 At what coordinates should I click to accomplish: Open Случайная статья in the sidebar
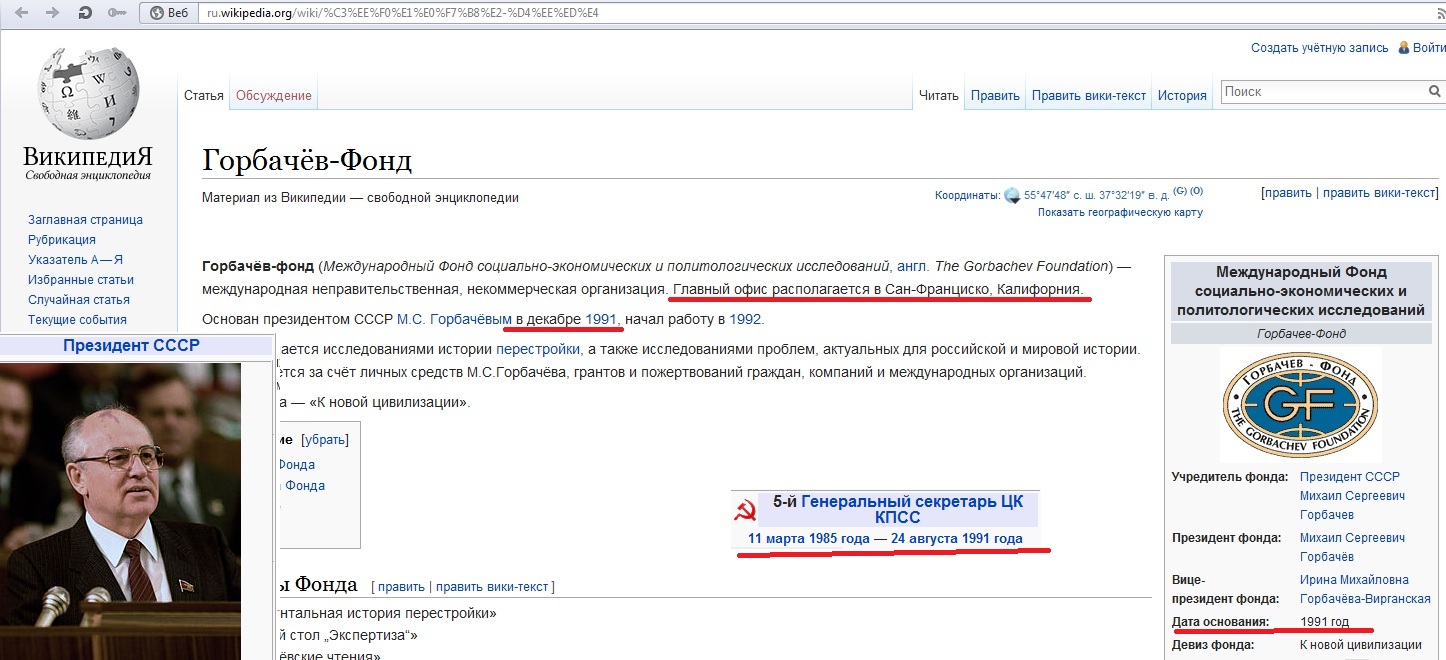coord(79,300)
